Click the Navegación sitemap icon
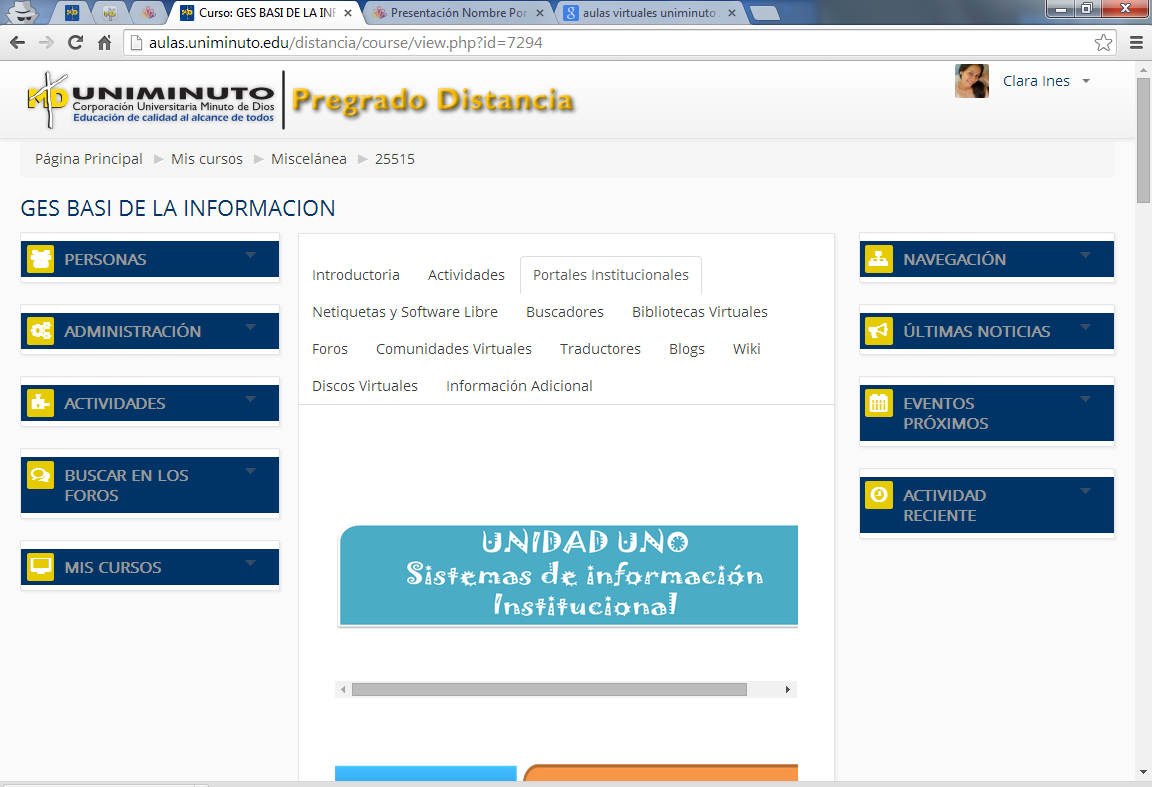Screen dimensions: 1152x787 tap(879, 259)
